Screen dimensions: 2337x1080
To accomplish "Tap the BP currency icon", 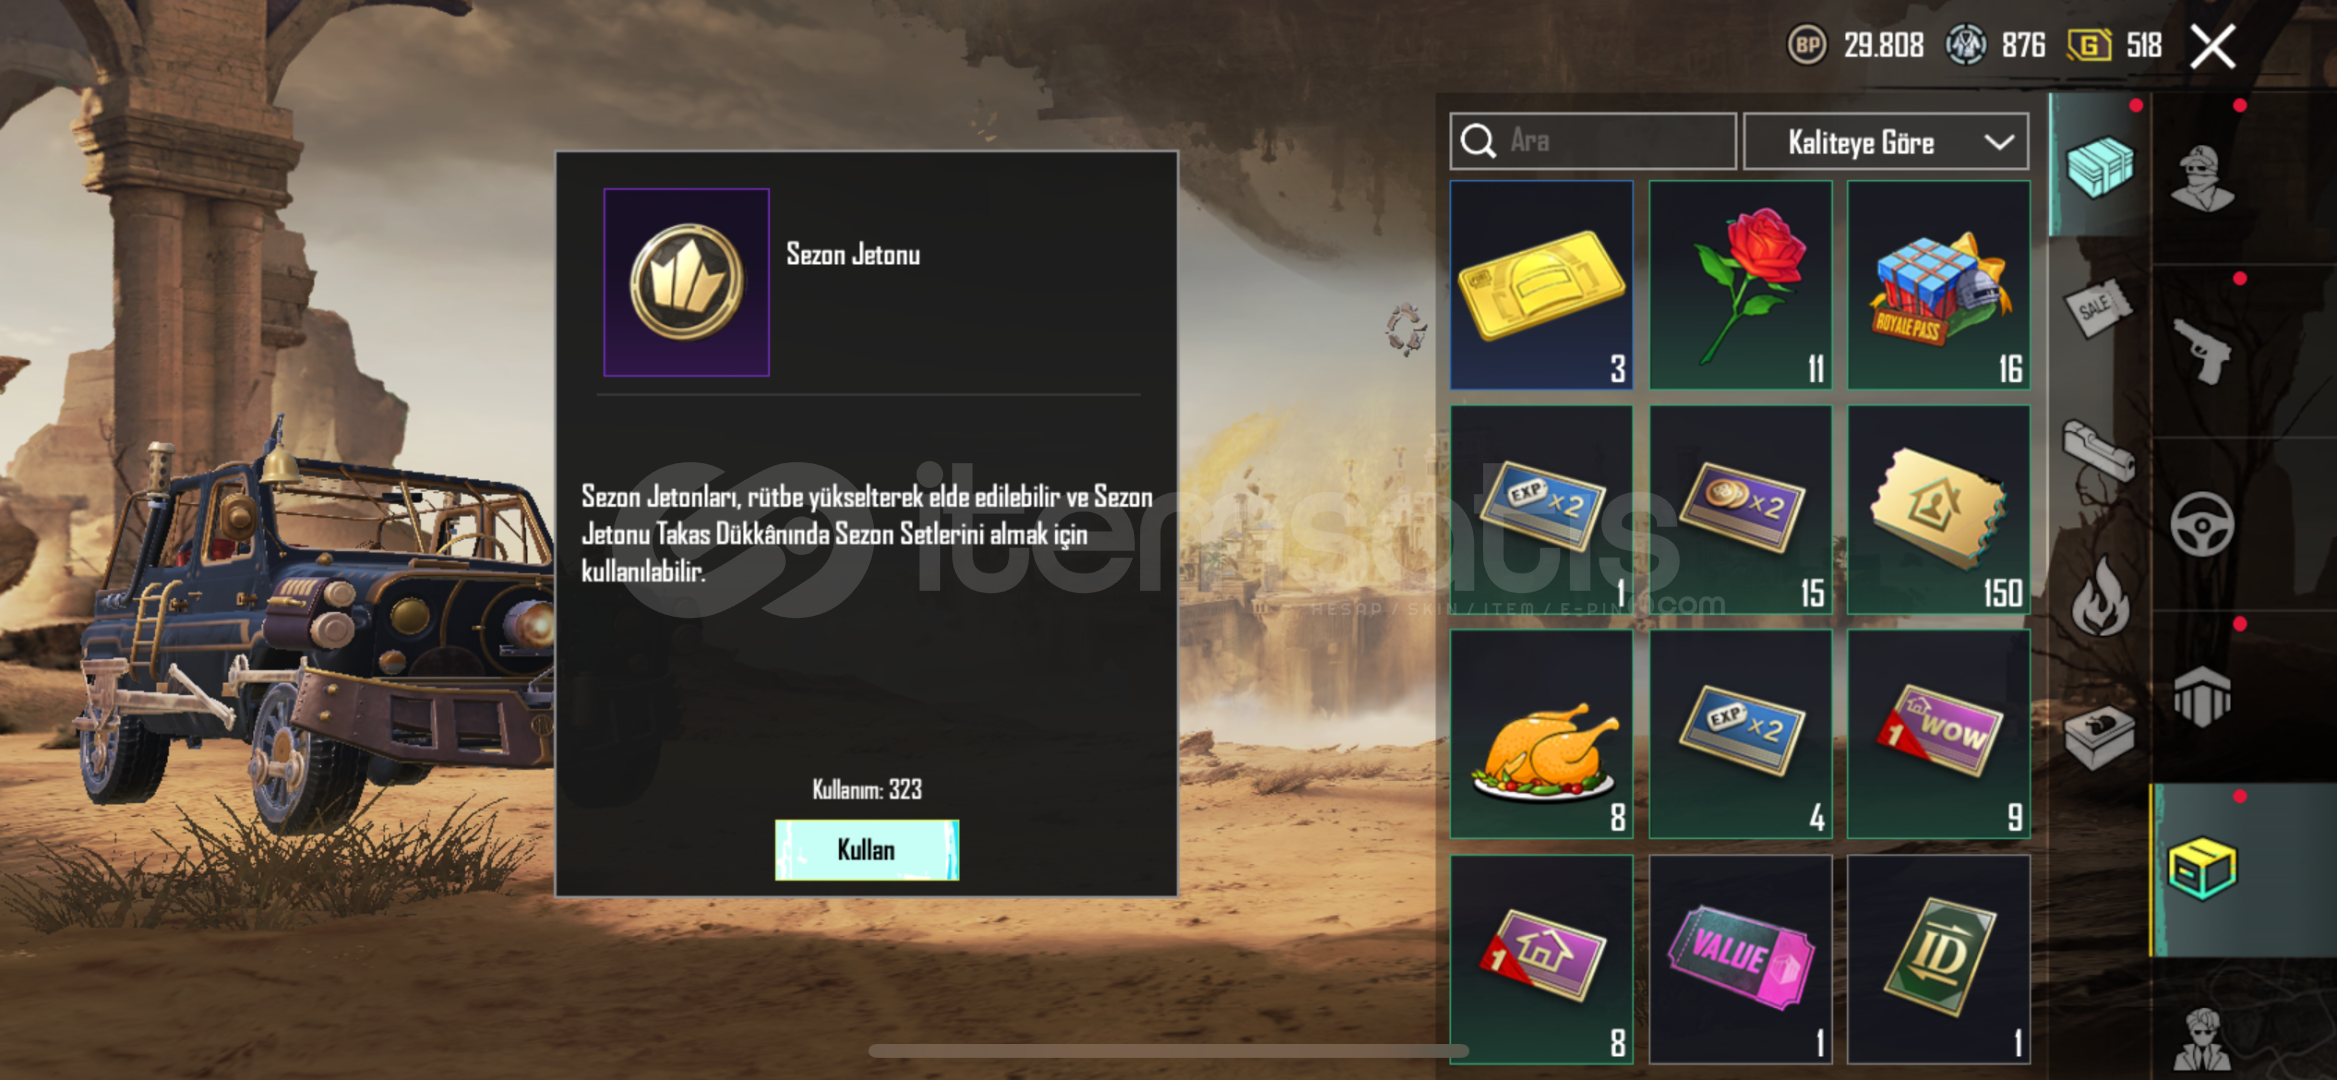I will [x=1806, y=45].
